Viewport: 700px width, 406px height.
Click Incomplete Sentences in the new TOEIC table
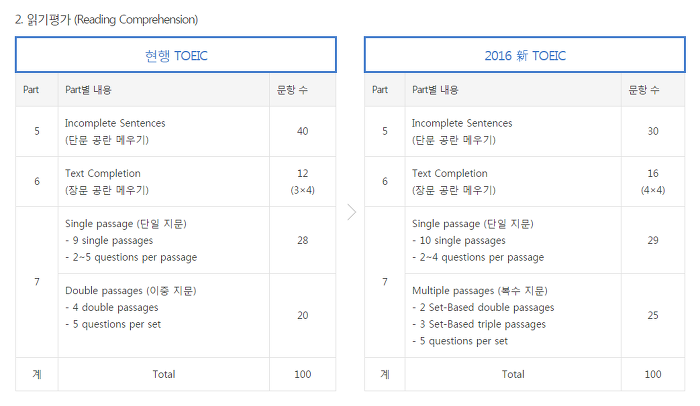click(x=462, y=123)
